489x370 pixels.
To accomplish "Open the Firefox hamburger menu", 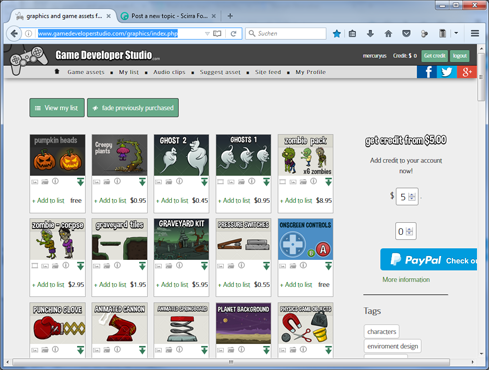I will pyautogui.click(x=475, y=33).
